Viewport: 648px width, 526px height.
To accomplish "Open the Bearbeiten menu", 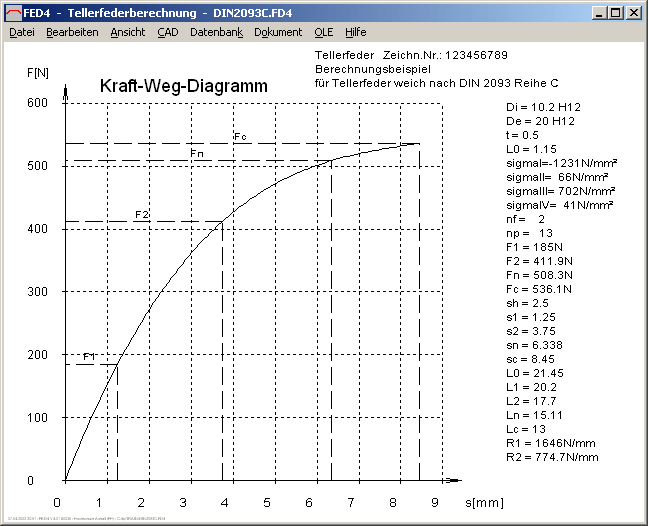I will pyautogui.click(x=72, y=32).
